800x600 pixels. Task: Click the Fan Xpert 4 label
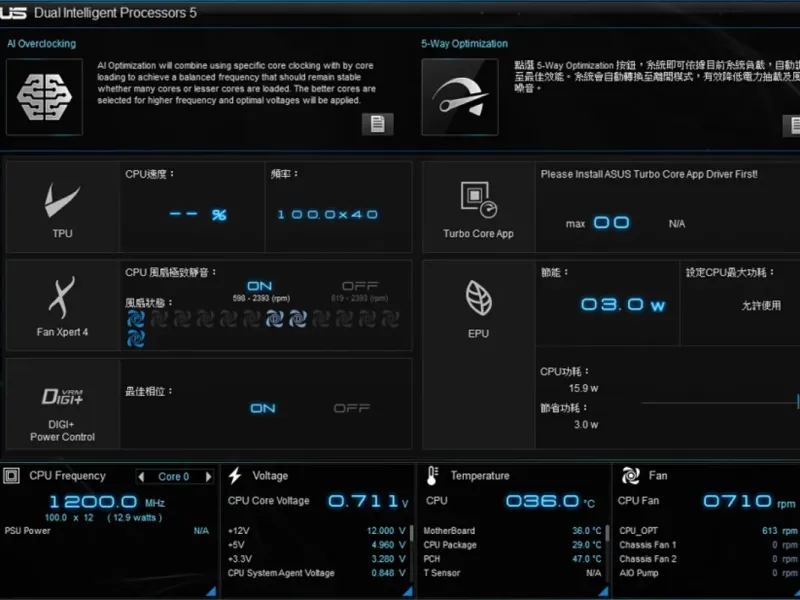(62, 332)
